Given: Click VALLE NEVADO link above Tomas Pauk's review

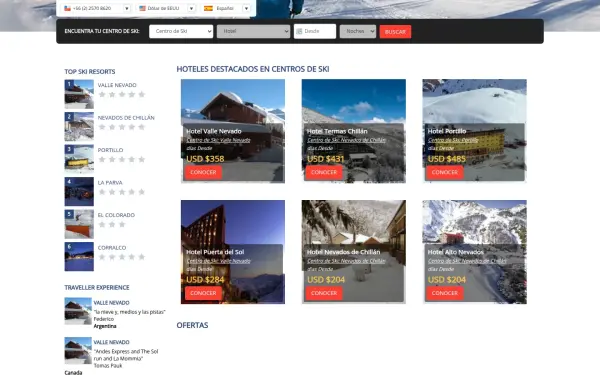Looking at the screenshot, I should pos(112,342).
